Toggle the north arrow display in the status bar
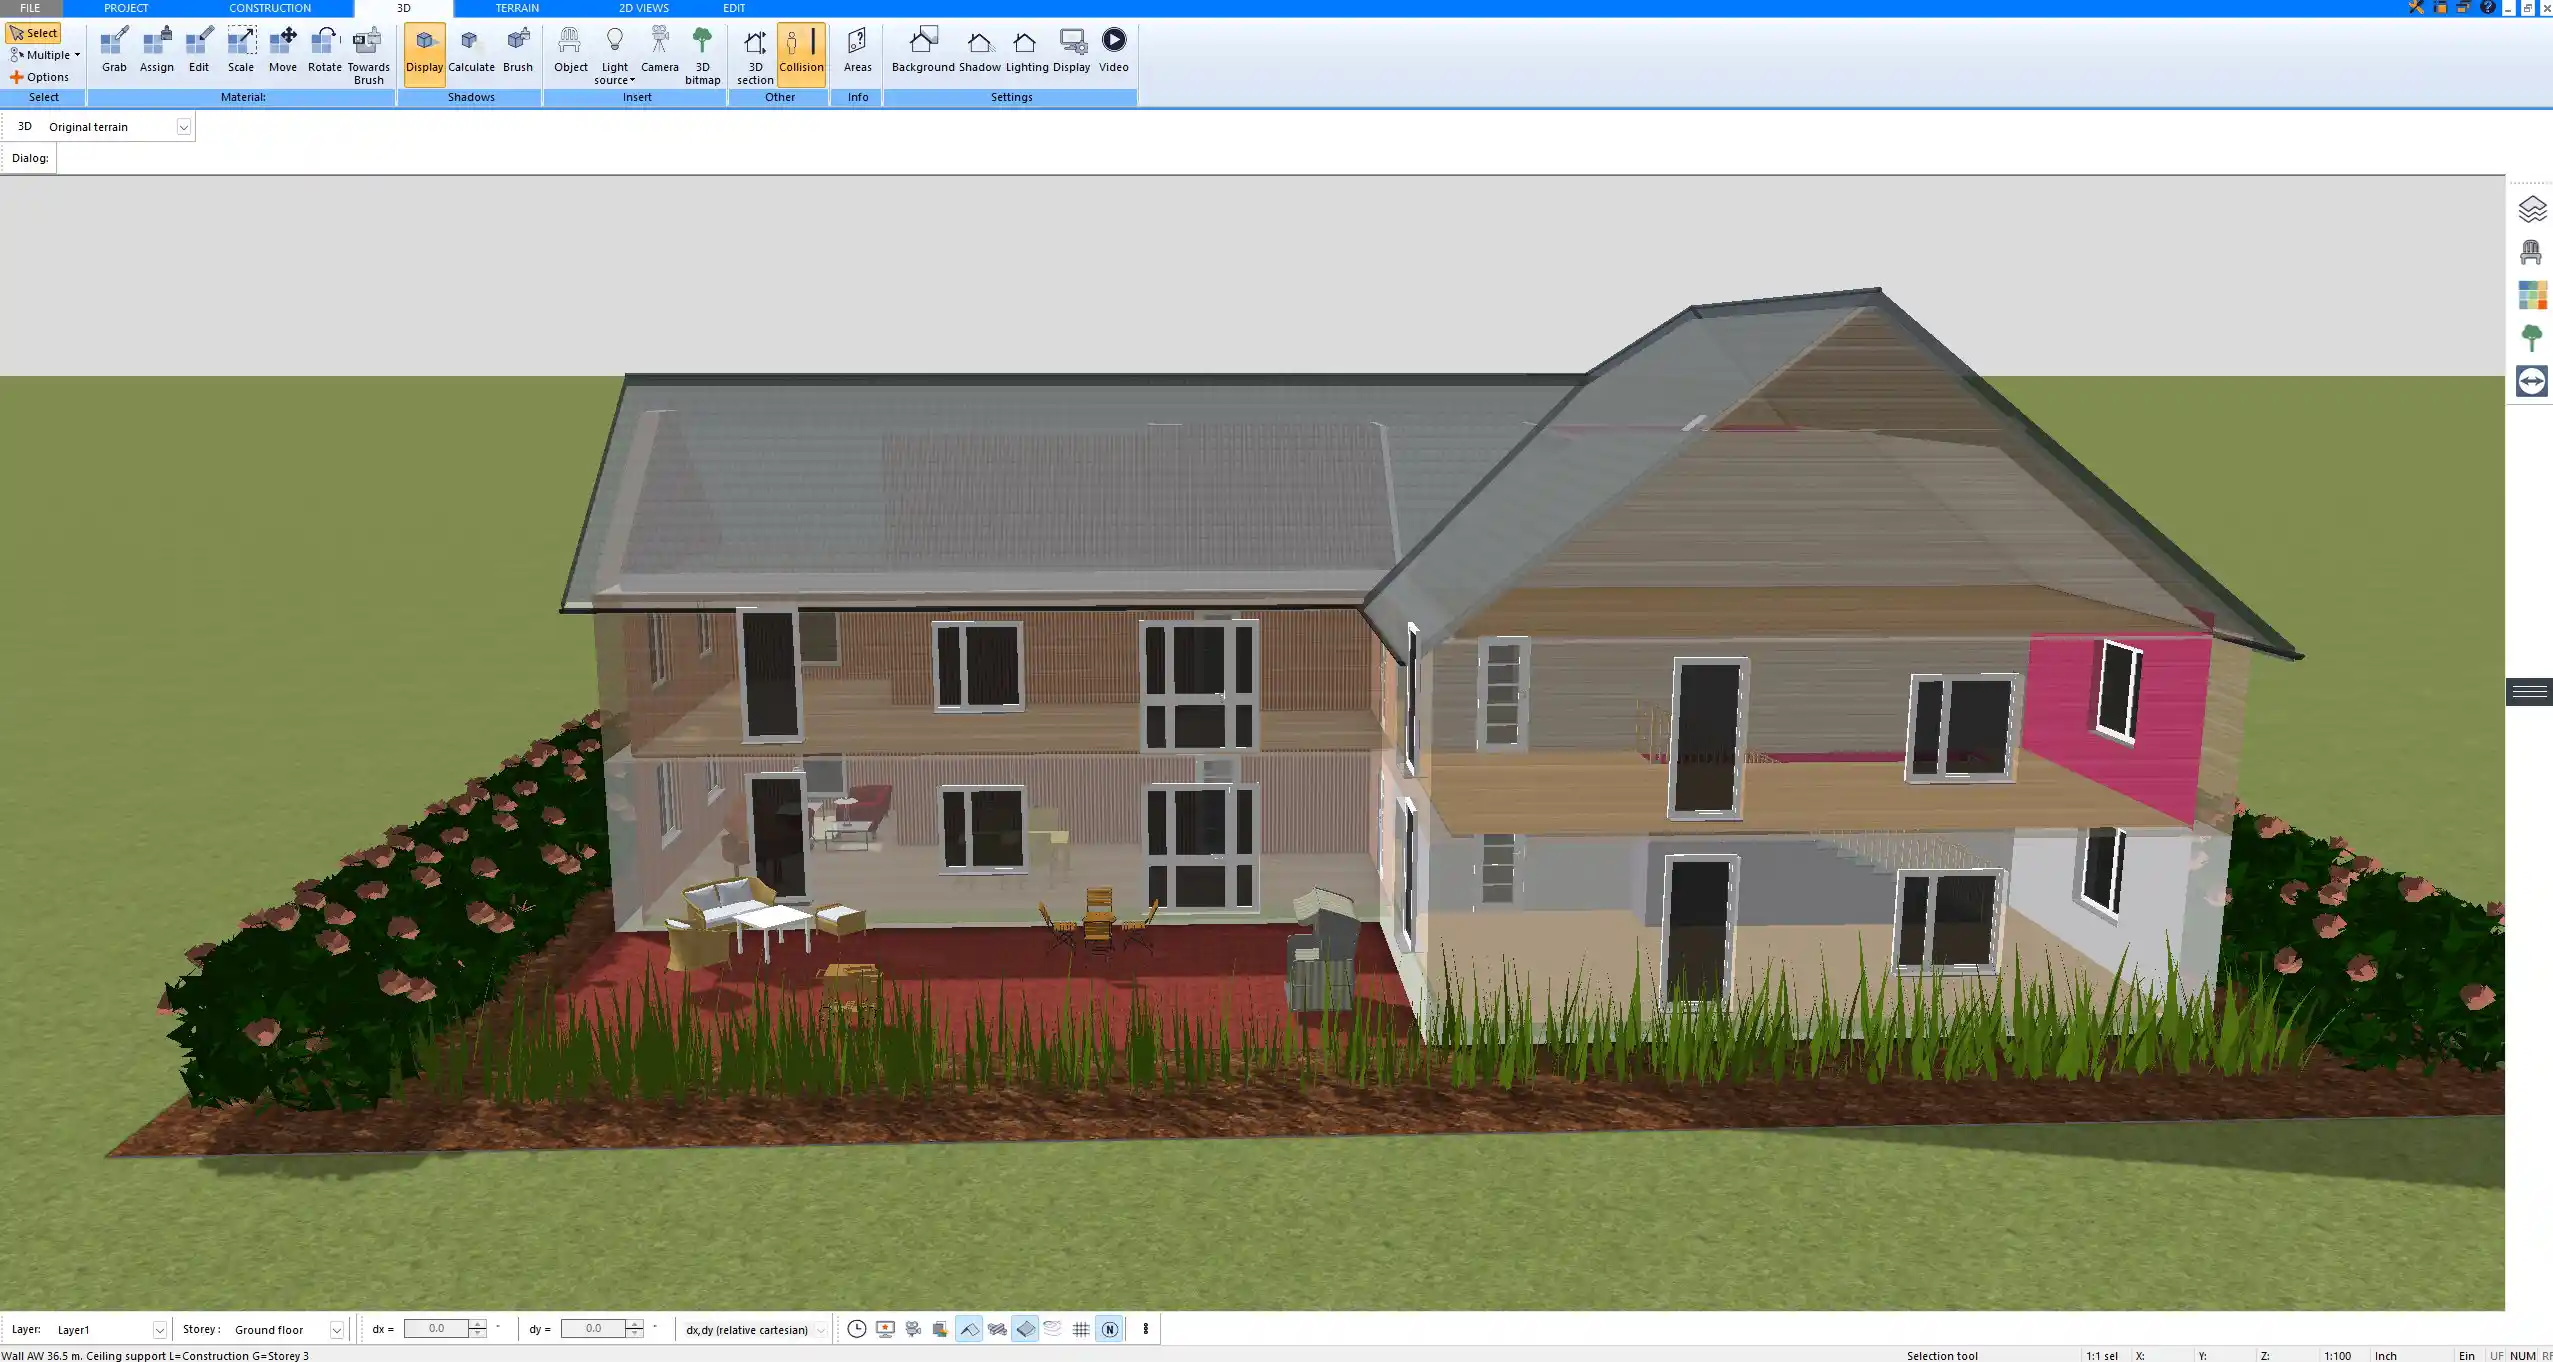The height and width of the screenshot is (1362, 2553). (x=1109, y=1328)
